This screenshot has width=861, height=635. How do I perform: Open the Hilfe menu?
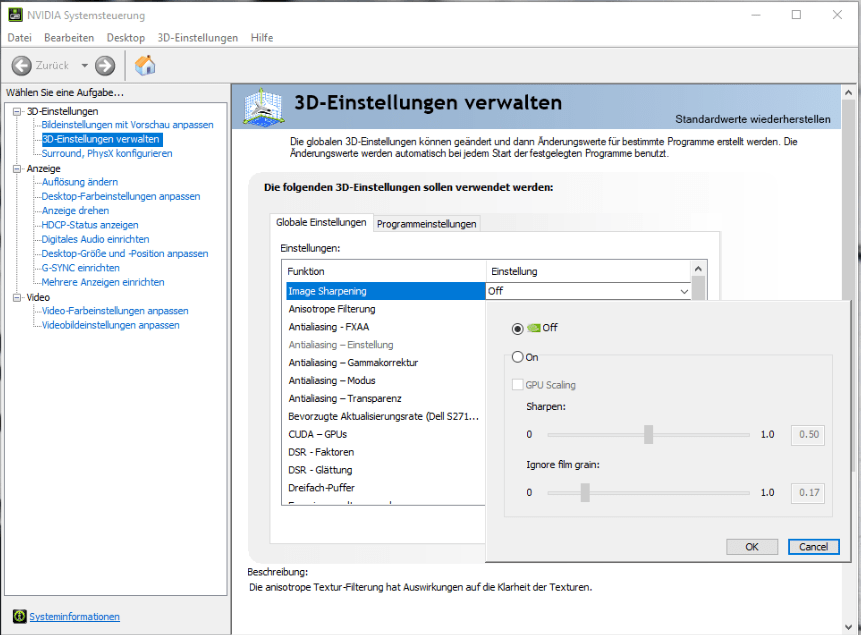coord(262,37)
